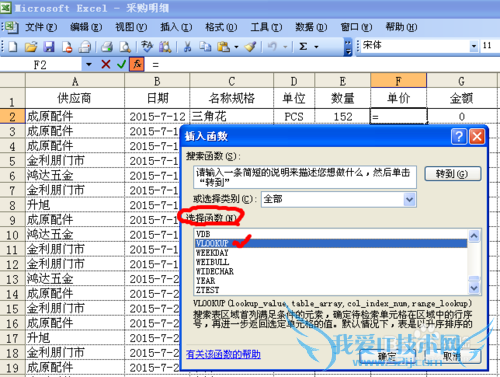The width and height of the screenshot is (500, 377).
Task: Expand the toolbar options chevron
Action: pos(348,47)
